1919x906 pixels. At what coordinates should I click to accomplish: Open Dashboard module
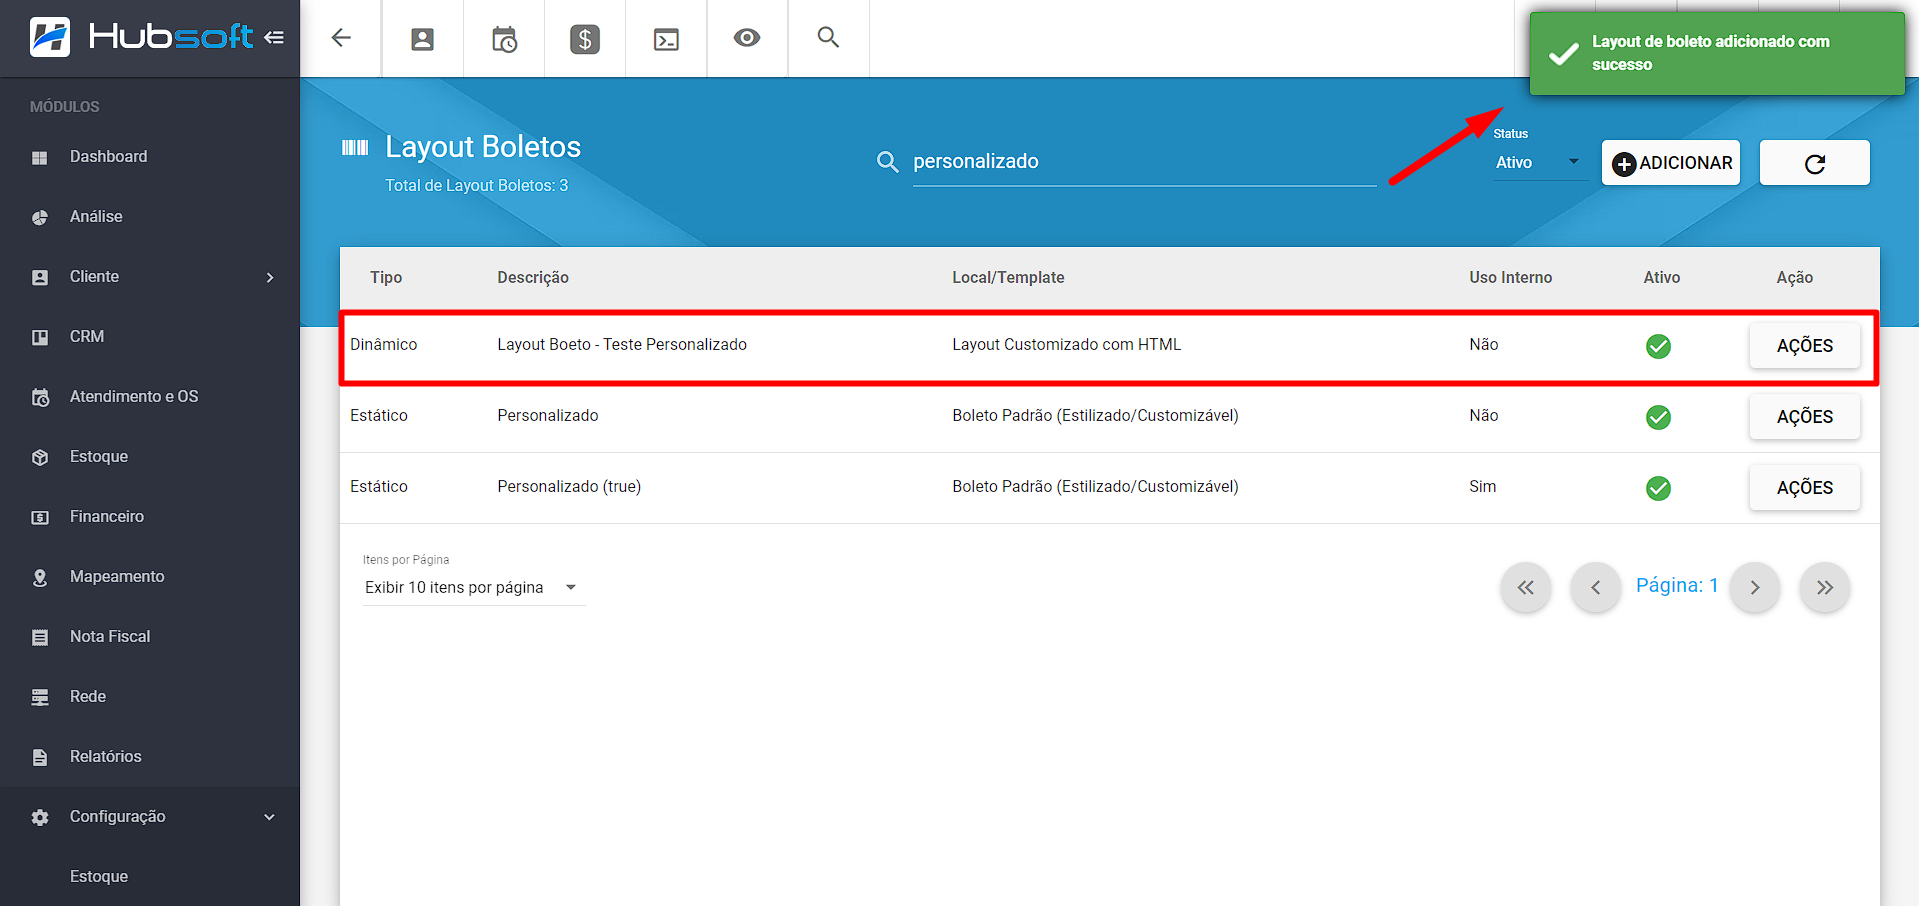[108, 157]
